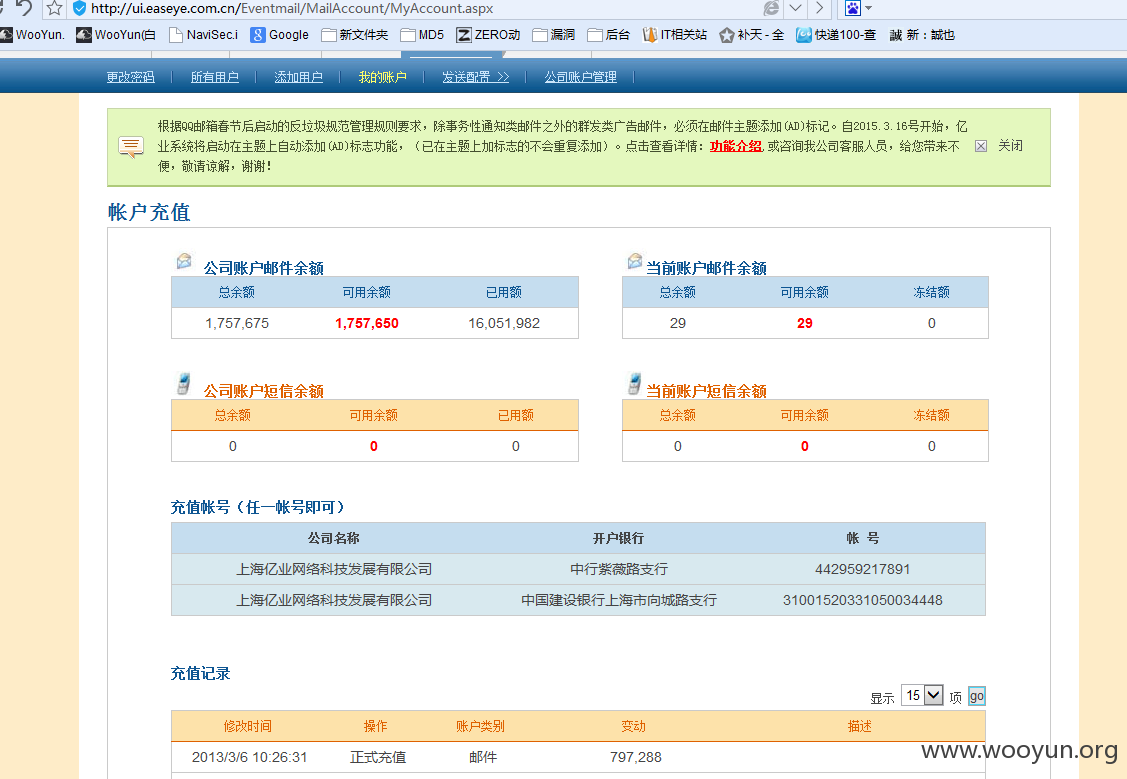Go to 更改密码 in navigation
Image resolution: width=1127 pixels, height=779 pixels.
(130, 77)
